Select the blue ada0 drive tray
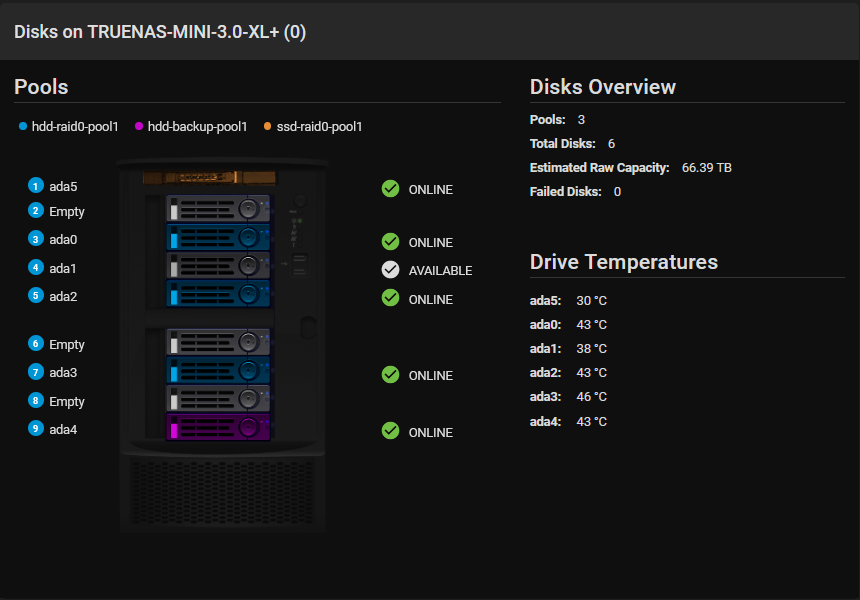 pos(218,237)
